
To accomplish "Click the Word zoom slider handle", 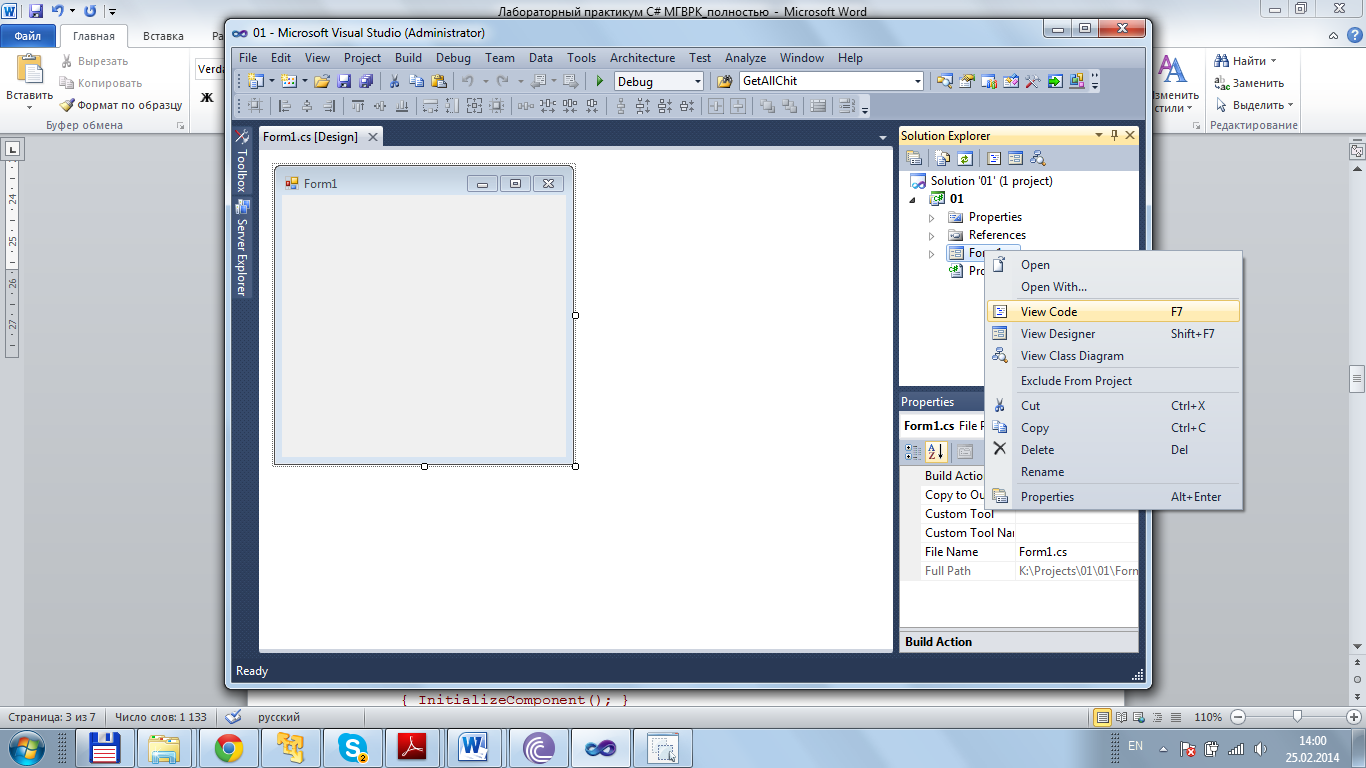I will pos(1297,717).
